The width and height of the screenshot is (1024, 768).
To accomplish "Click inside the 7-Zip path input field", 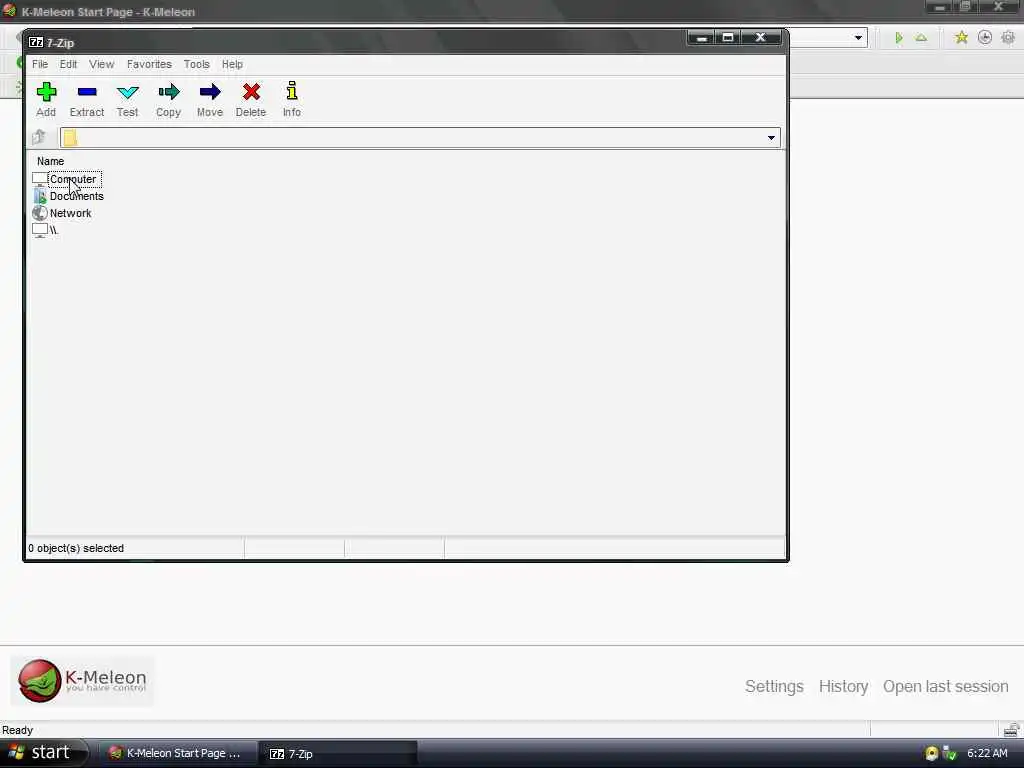I will (420, 138).
